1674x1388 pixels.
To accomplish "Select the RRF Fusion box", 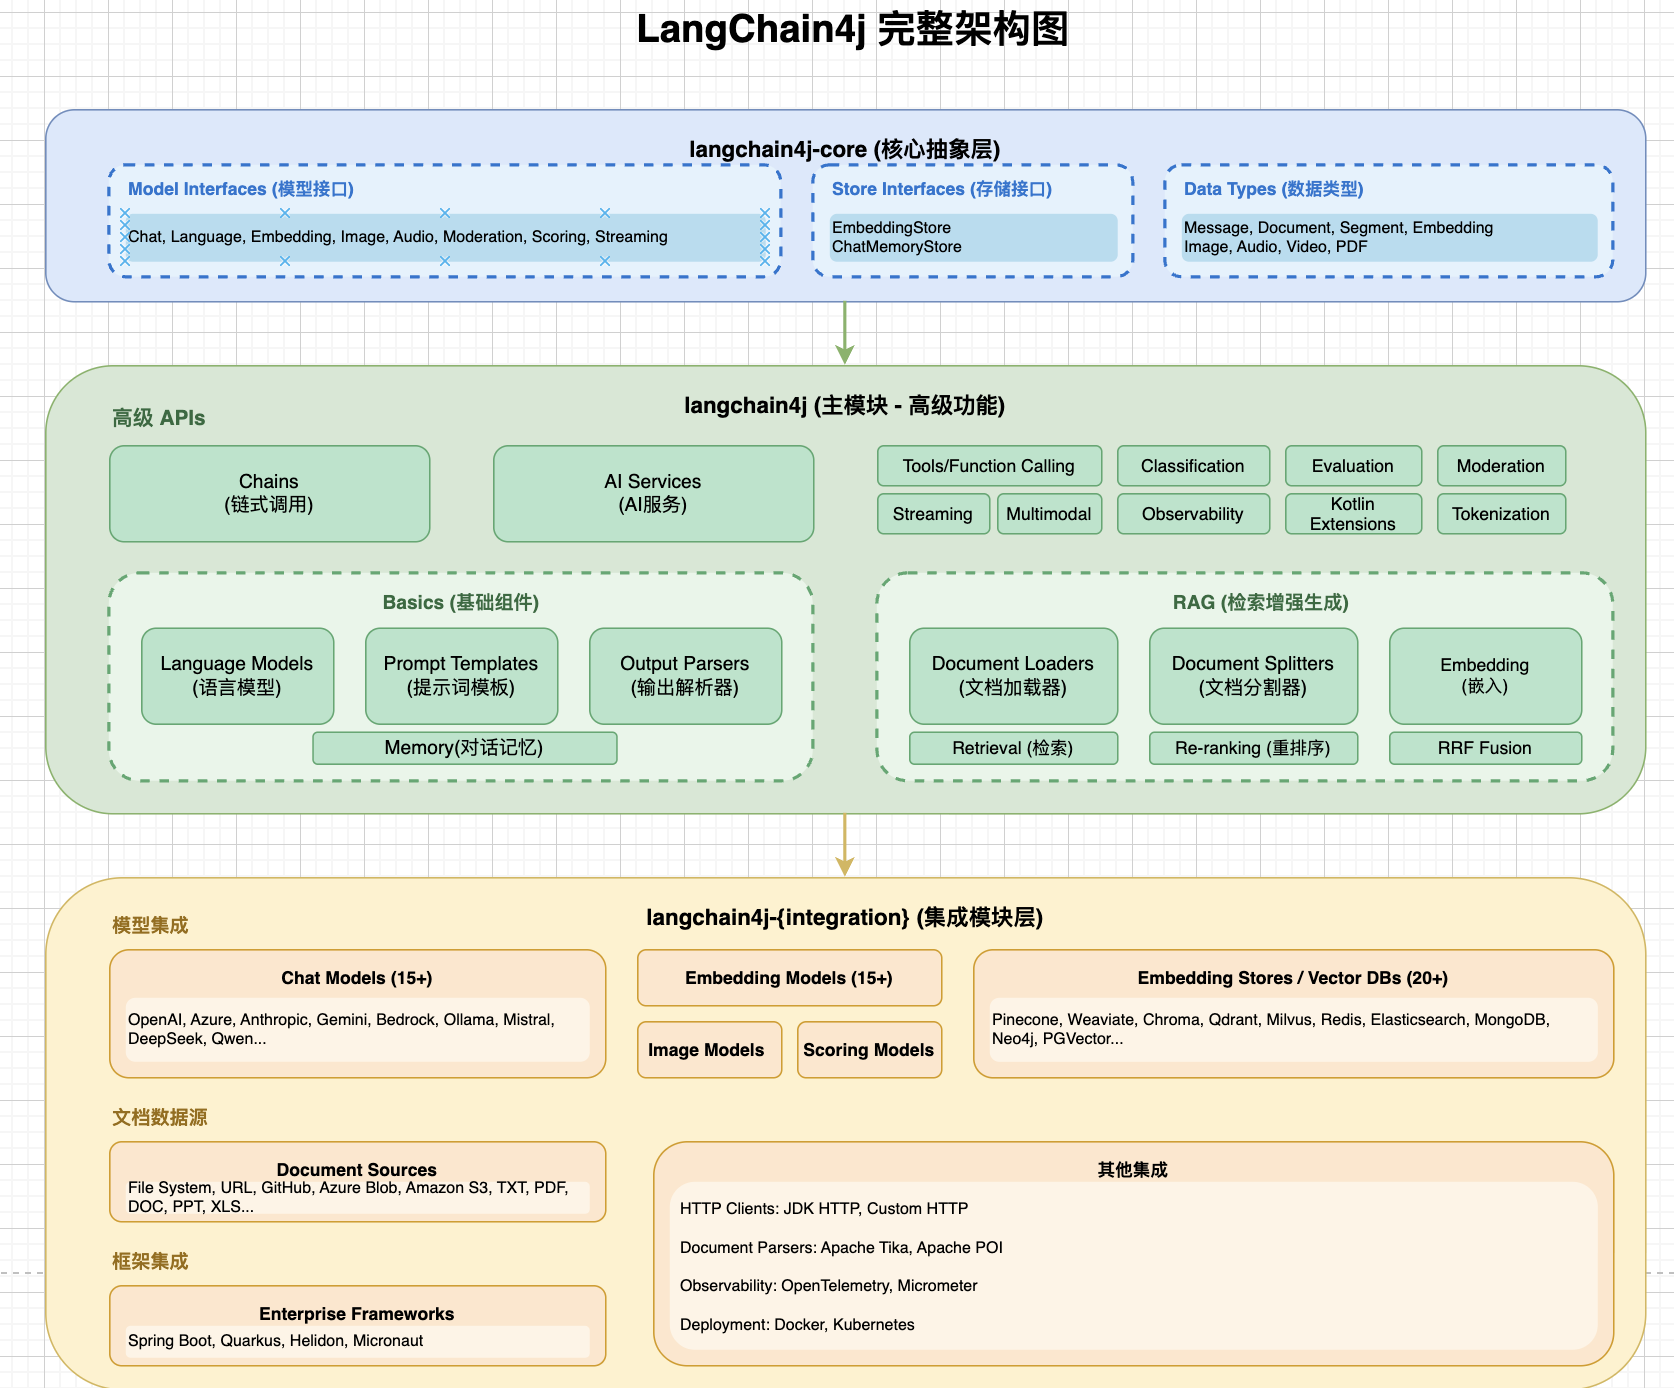I will pyautogui.click(x=1486, y=748).
